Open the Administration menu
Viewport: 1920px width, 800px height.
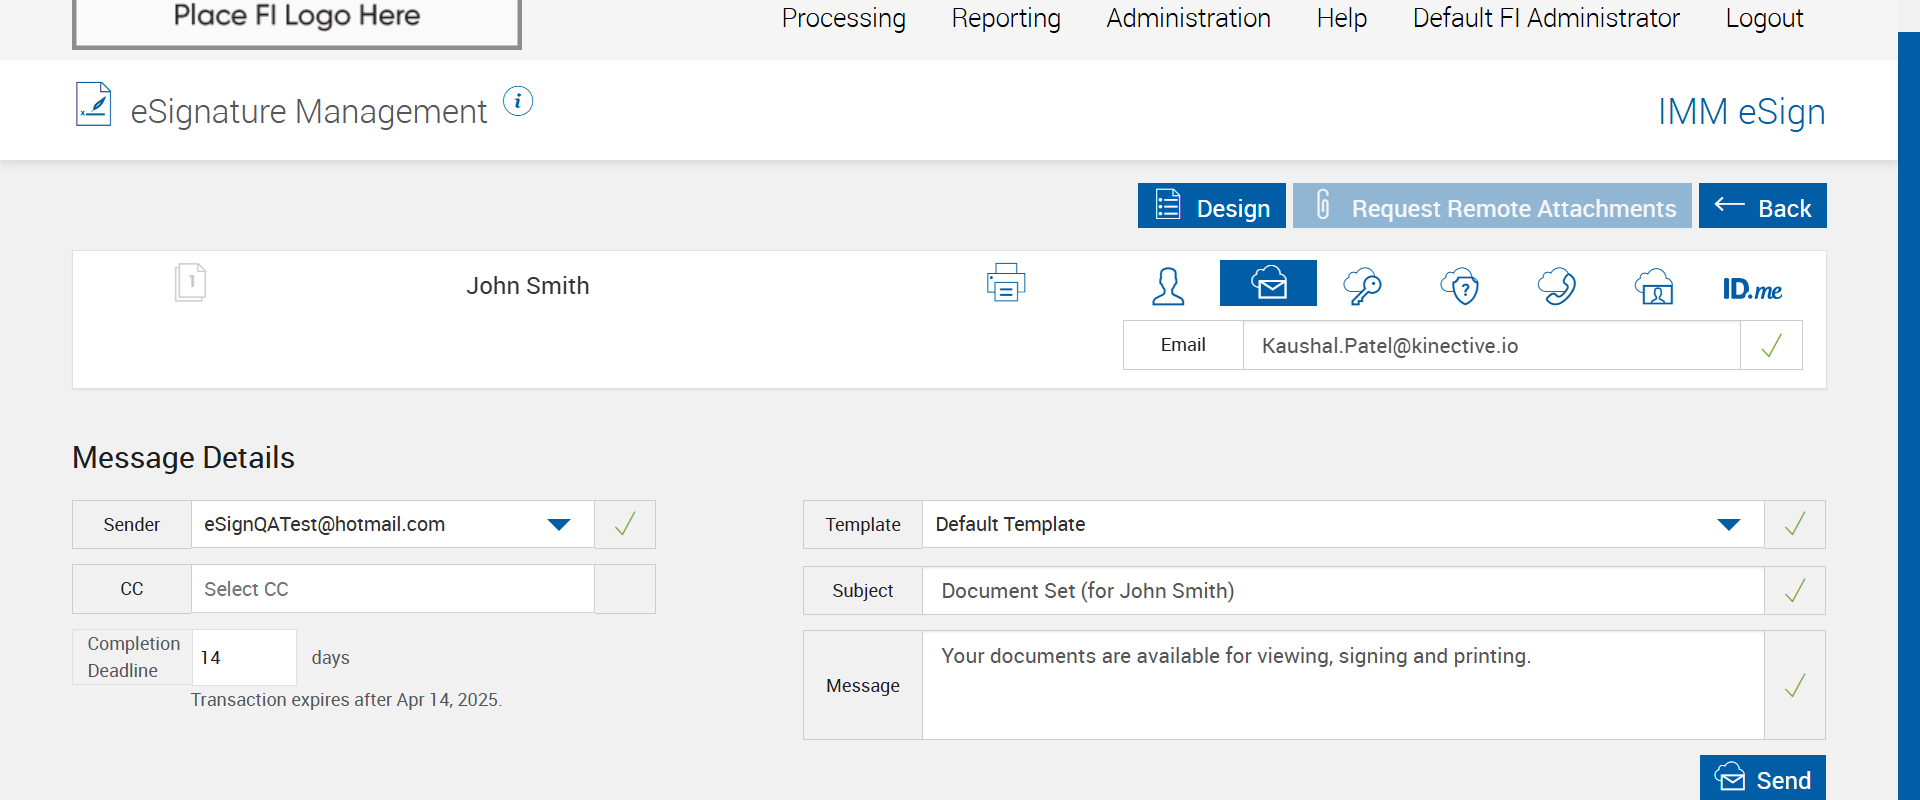pos(1188,19)
